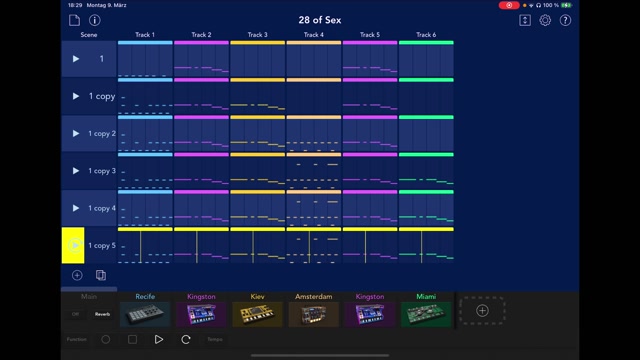Play scene 1 copy
Screen dimensions: 640x360
[x=76, y=96]
